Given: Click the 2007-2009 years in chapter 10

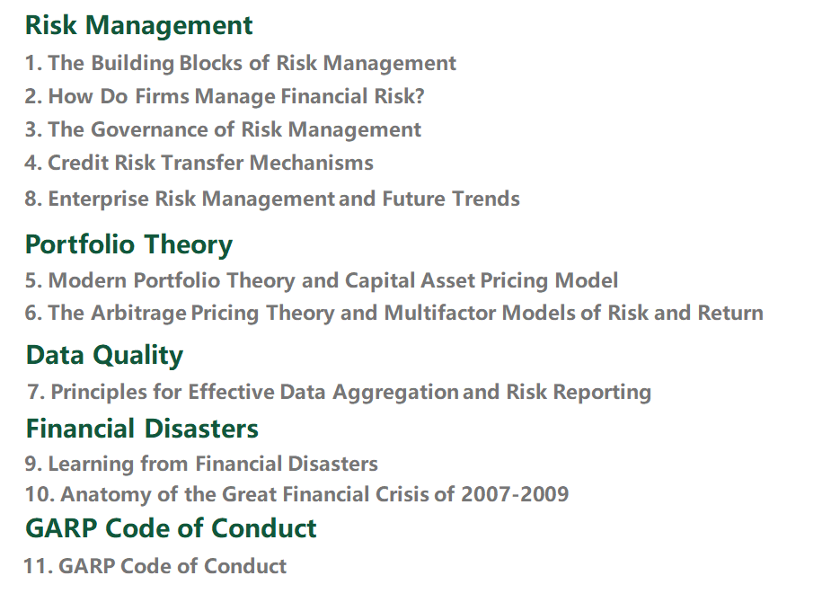Looking at the screenshot, I should coord(514,494).
